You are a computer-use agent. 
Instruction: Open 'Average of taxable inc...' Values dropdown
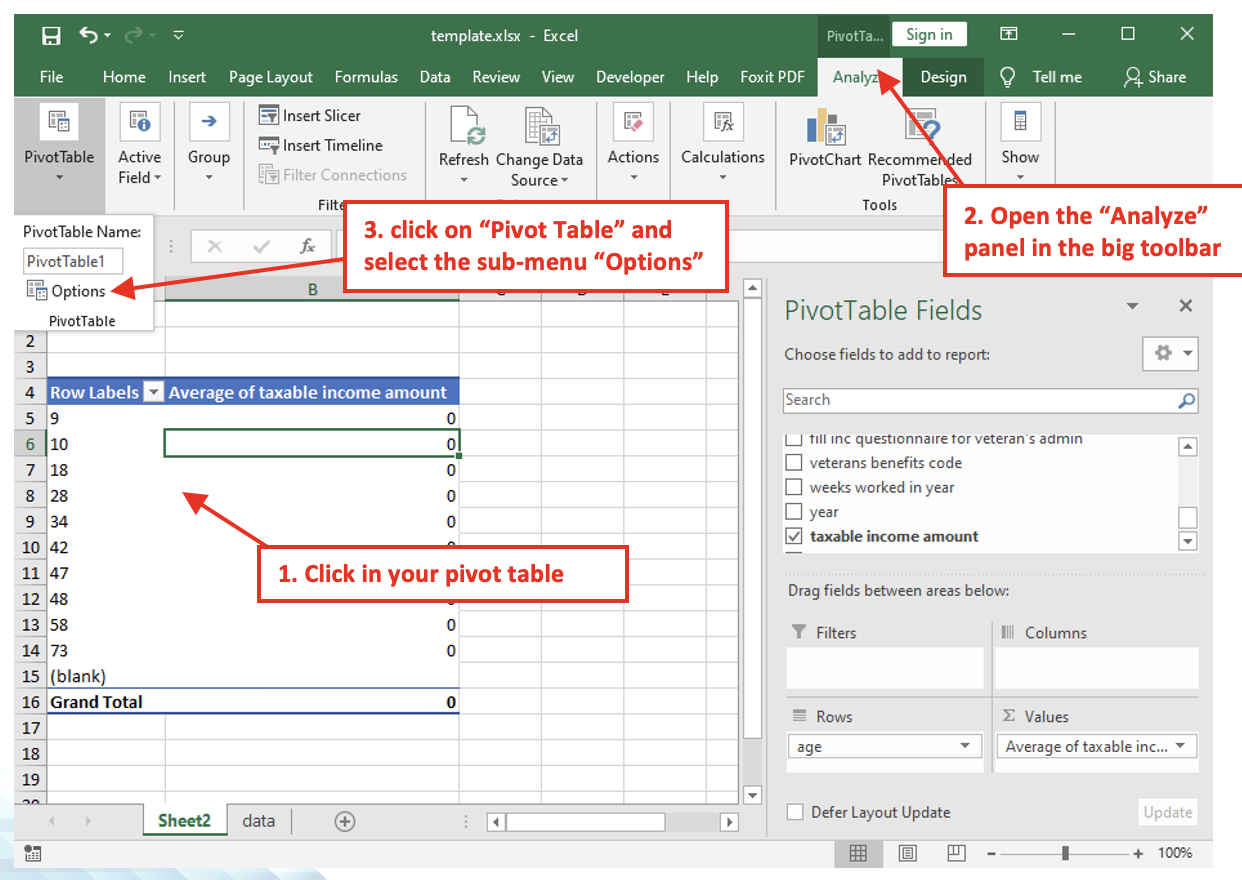(1180, 746)
